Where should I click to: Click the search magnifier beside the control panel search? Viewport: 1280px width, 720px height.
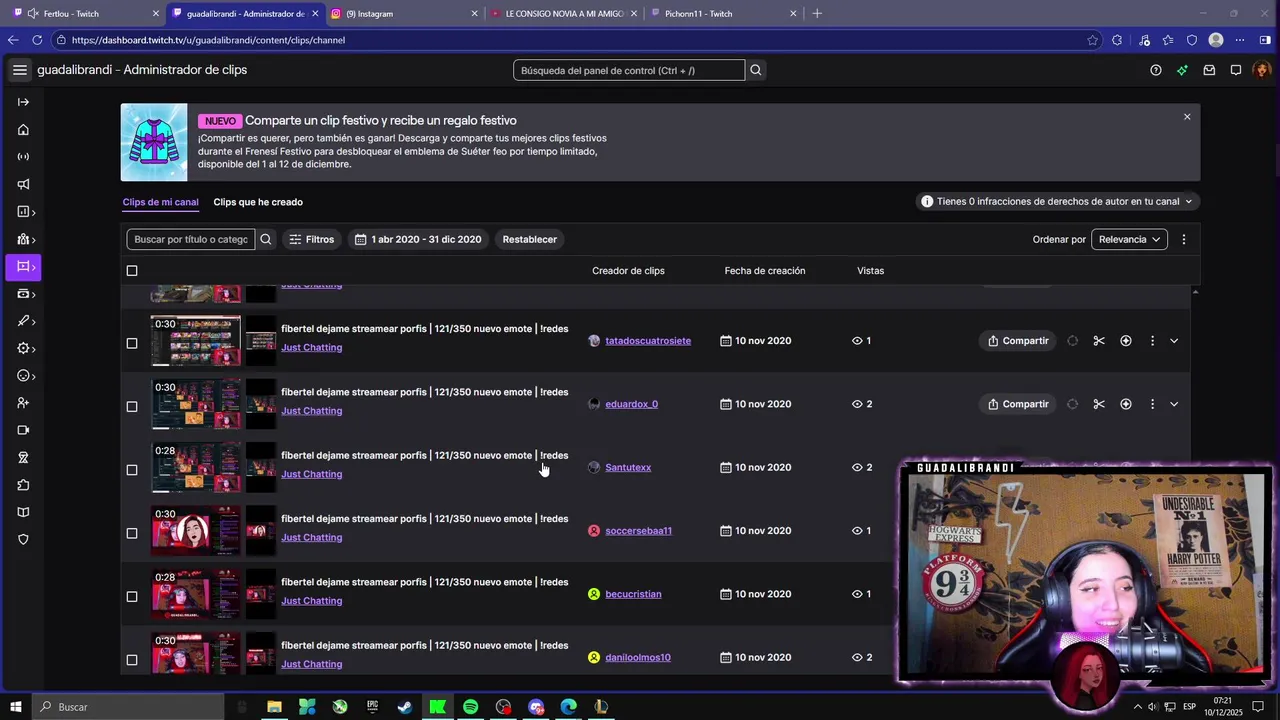coord(756,70)
